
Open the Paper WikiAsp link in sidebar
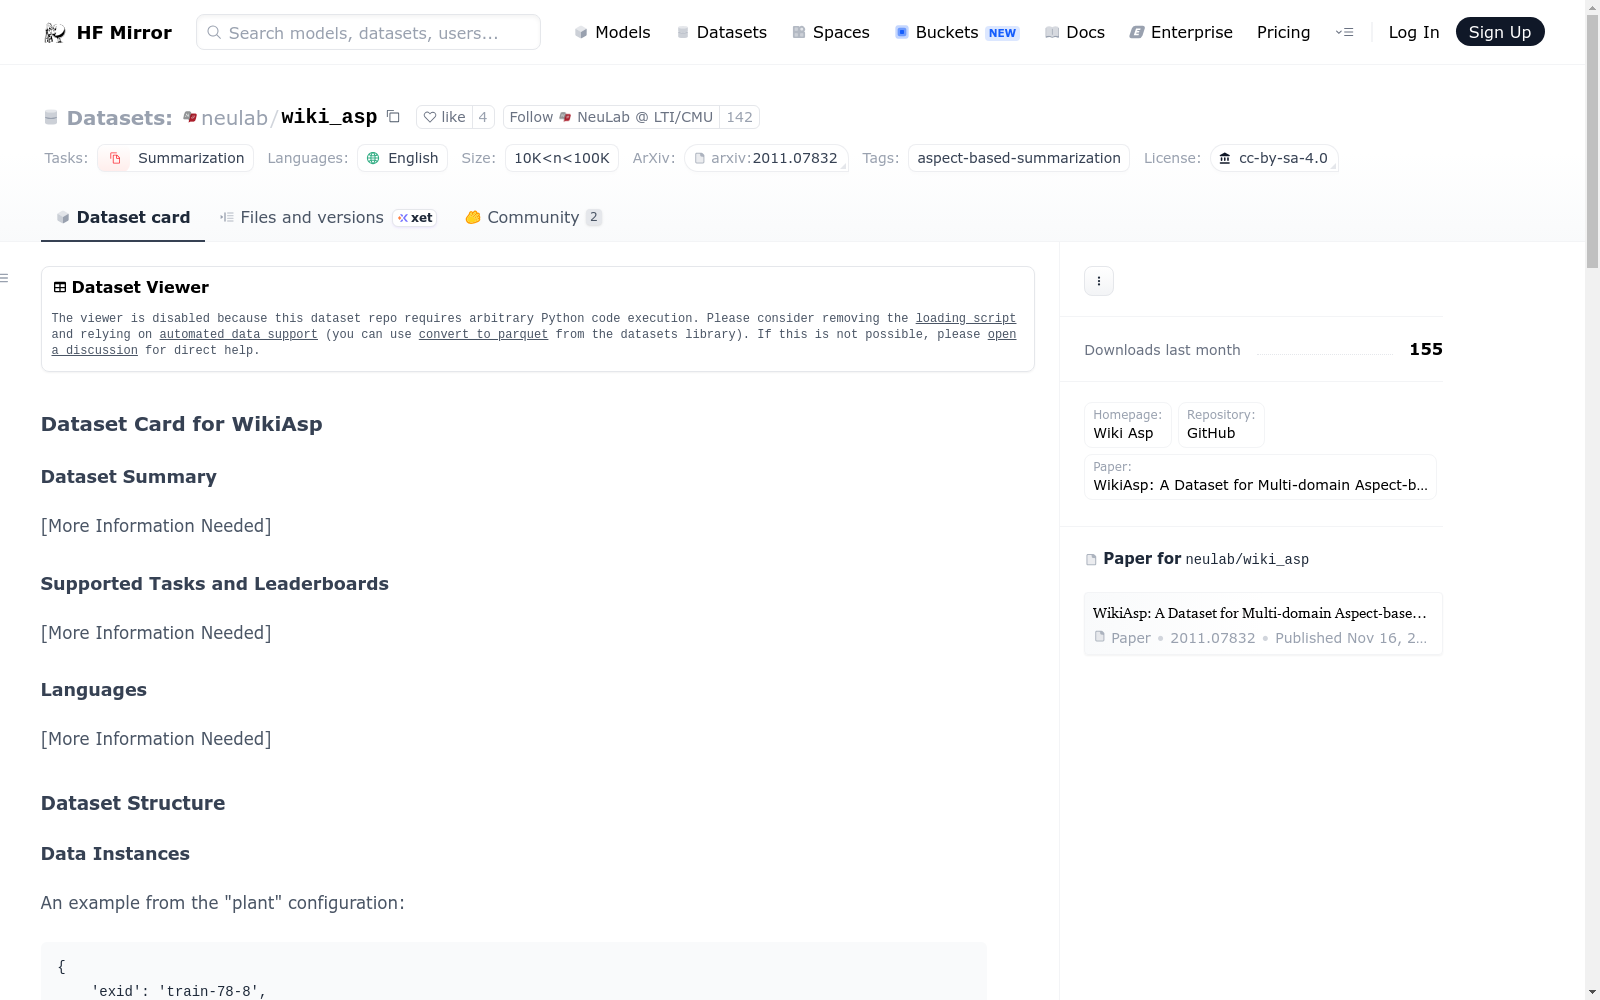1260,477
